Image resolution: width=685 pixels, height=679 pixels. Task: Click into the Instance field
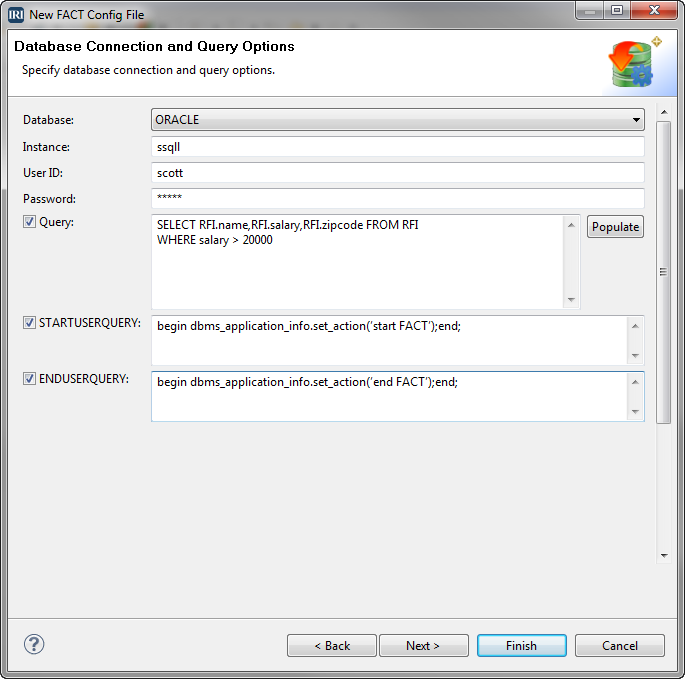[x=398, y=147]
